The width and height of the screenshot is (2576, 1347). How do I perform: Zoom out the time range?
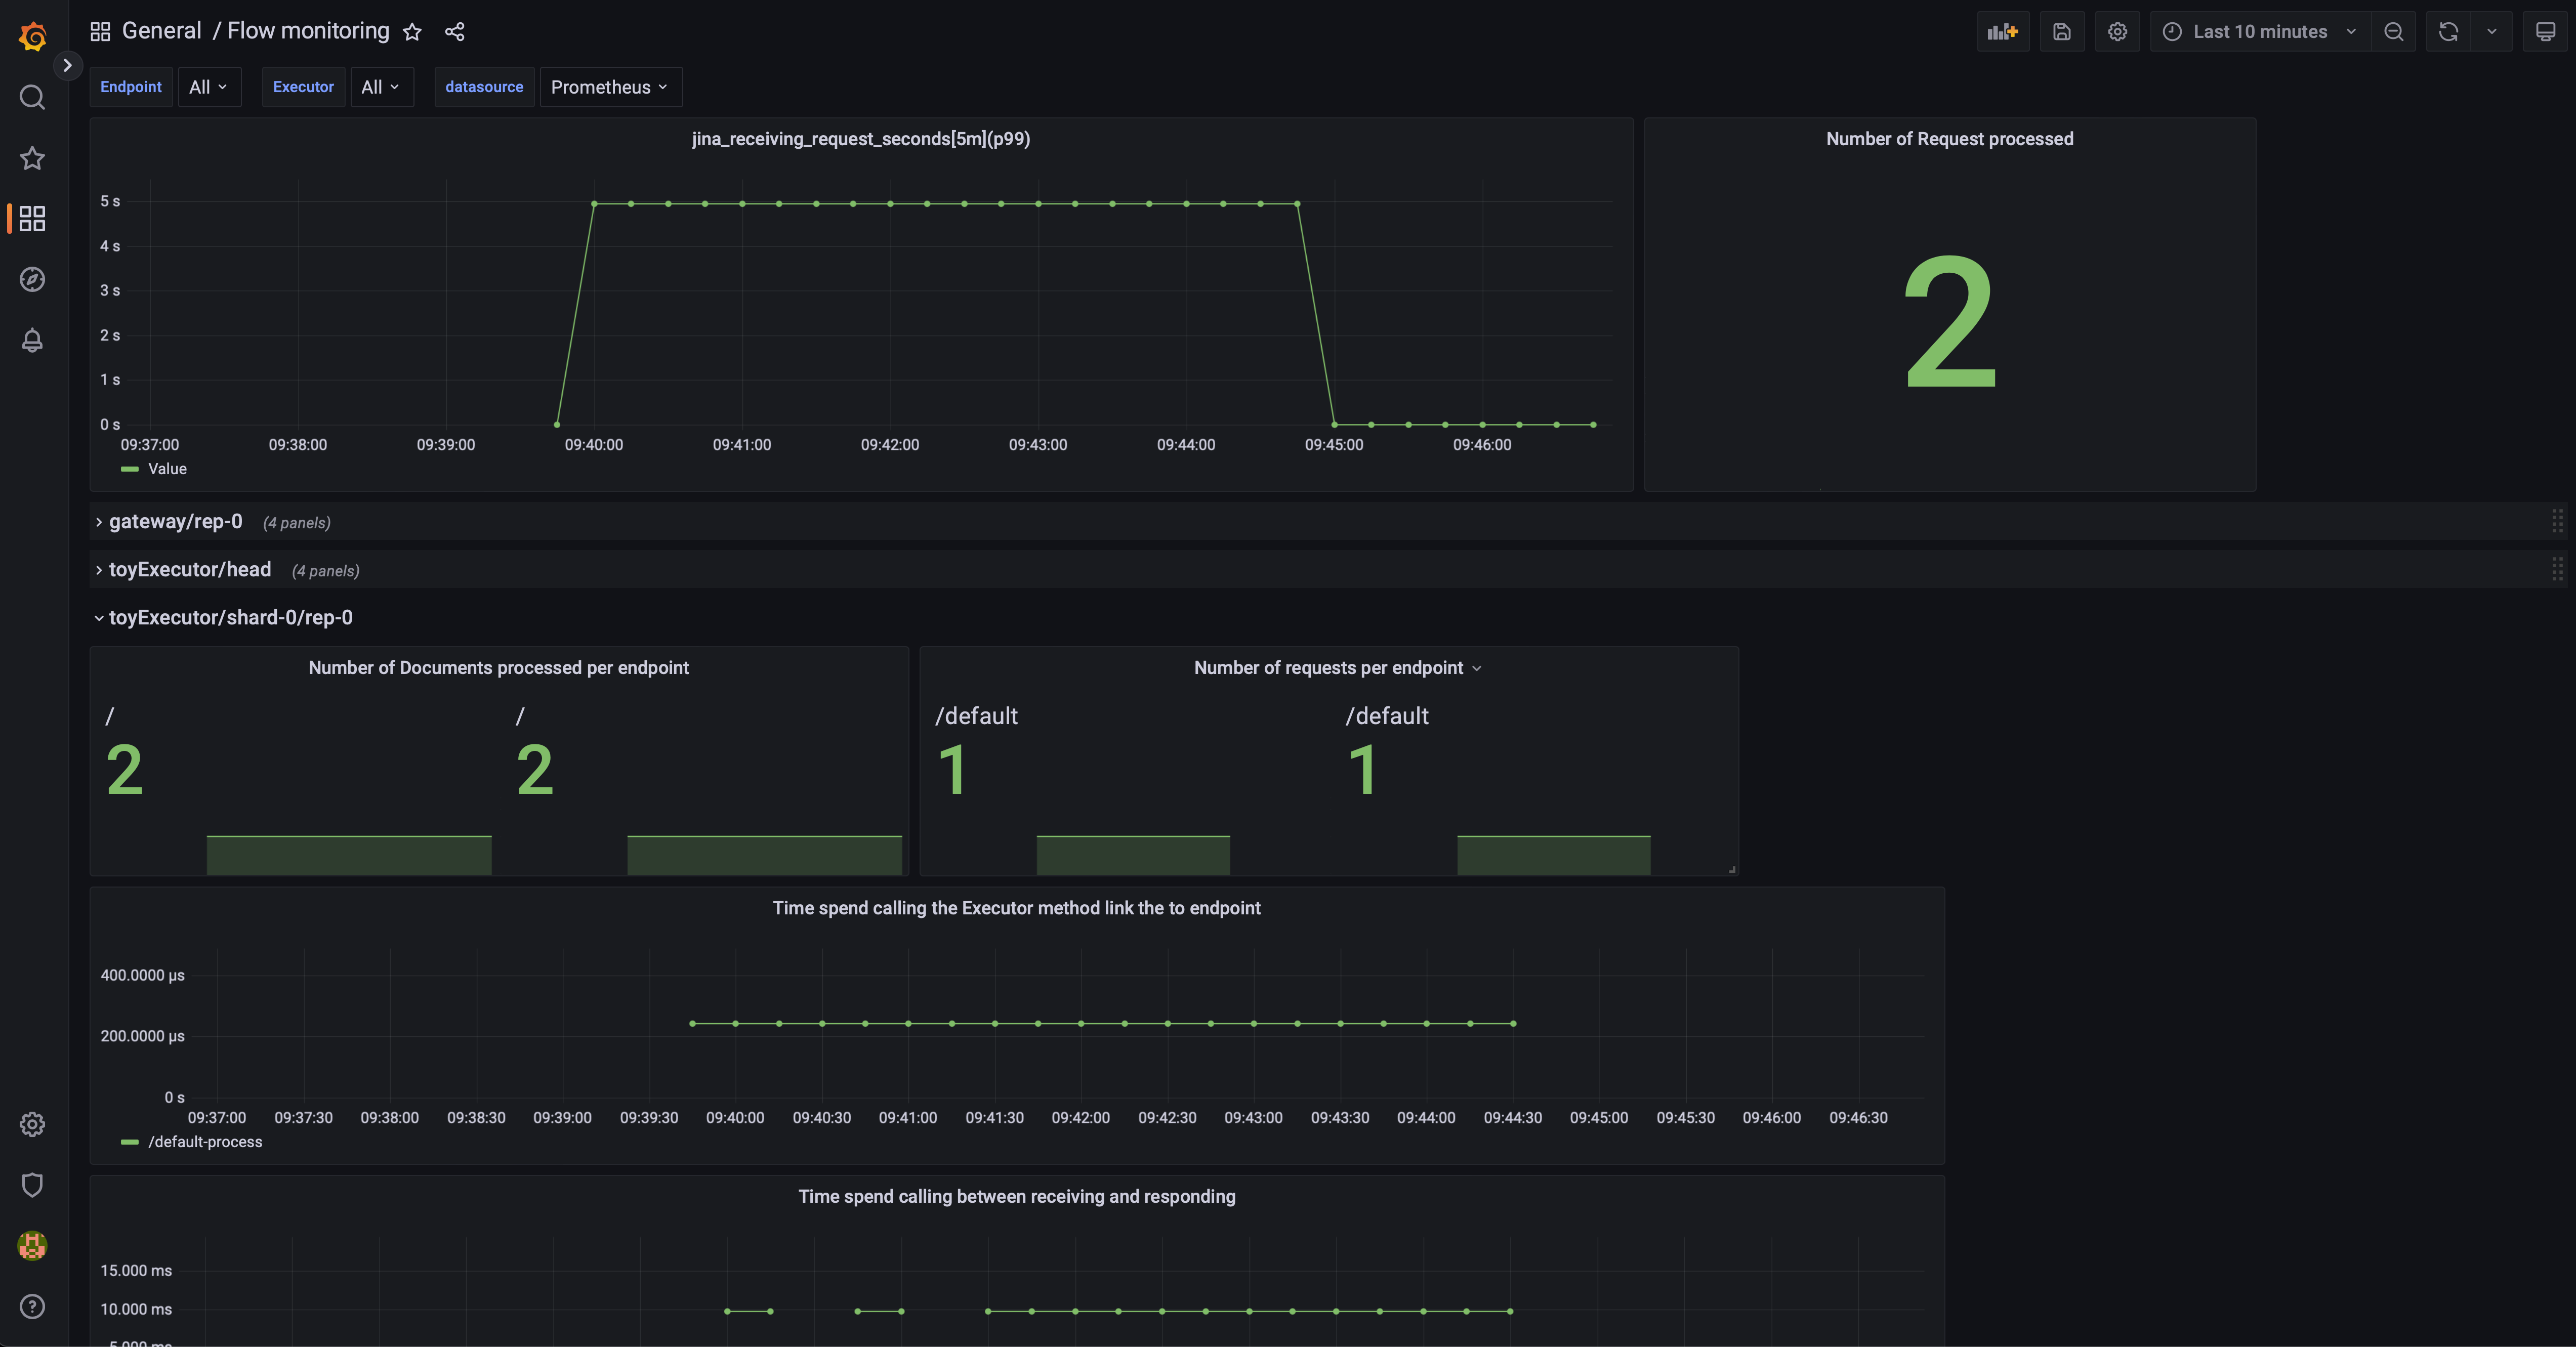tap(2393, 32)
